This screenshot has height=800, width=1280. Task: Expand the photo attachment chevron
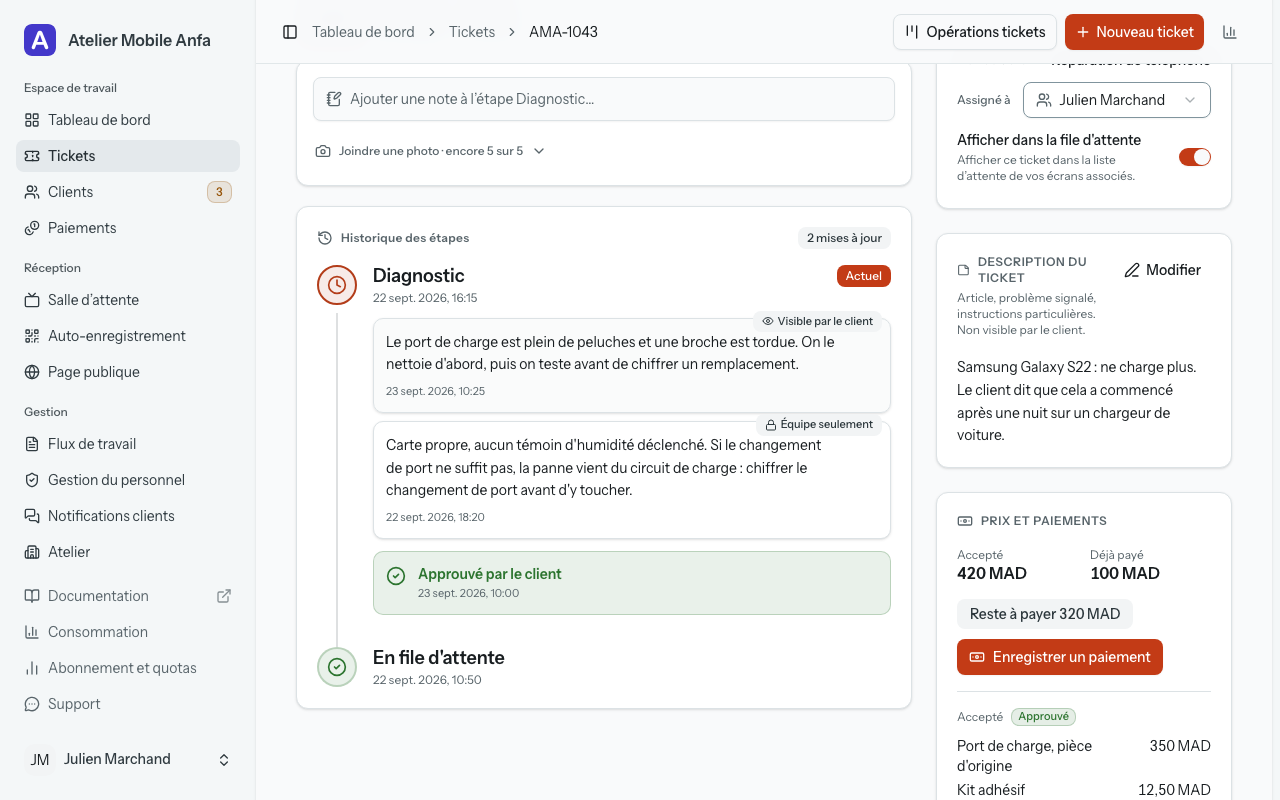click(539, 151)
